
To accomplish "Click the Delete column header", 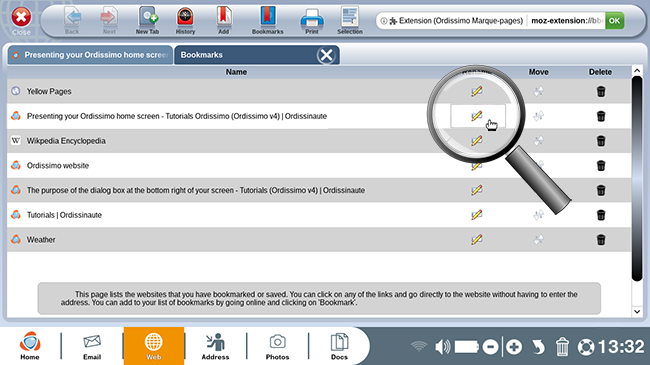I will 600,72.
